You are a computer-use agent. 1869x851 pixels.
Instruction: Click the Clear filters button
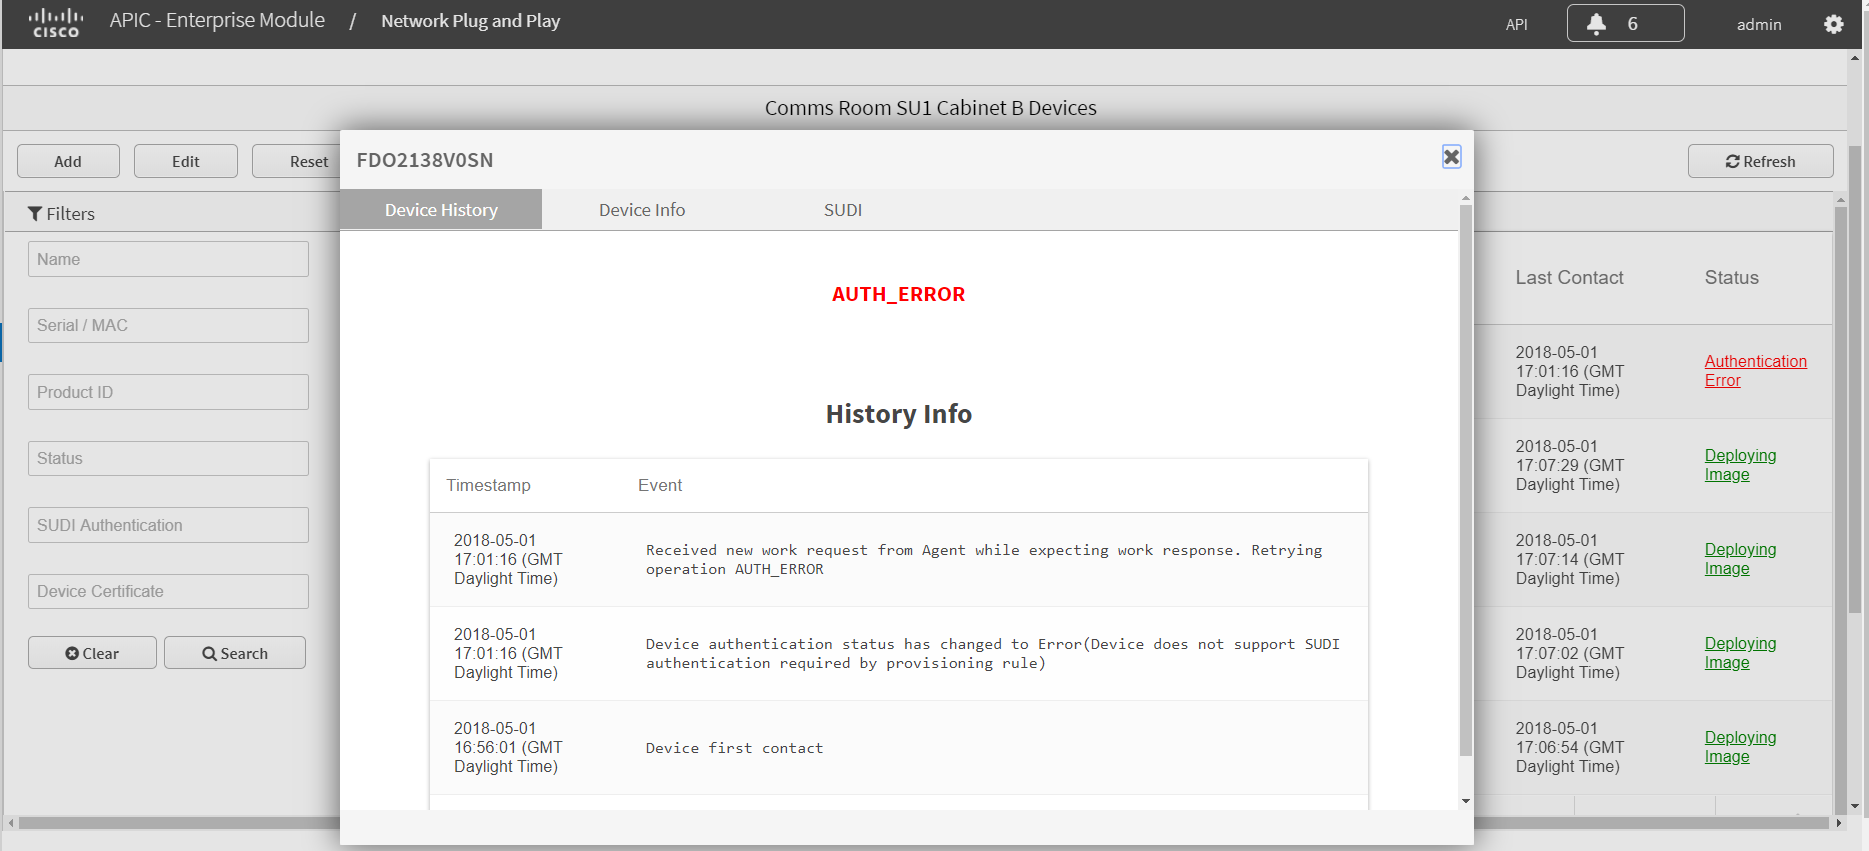(x=92, y=653)
